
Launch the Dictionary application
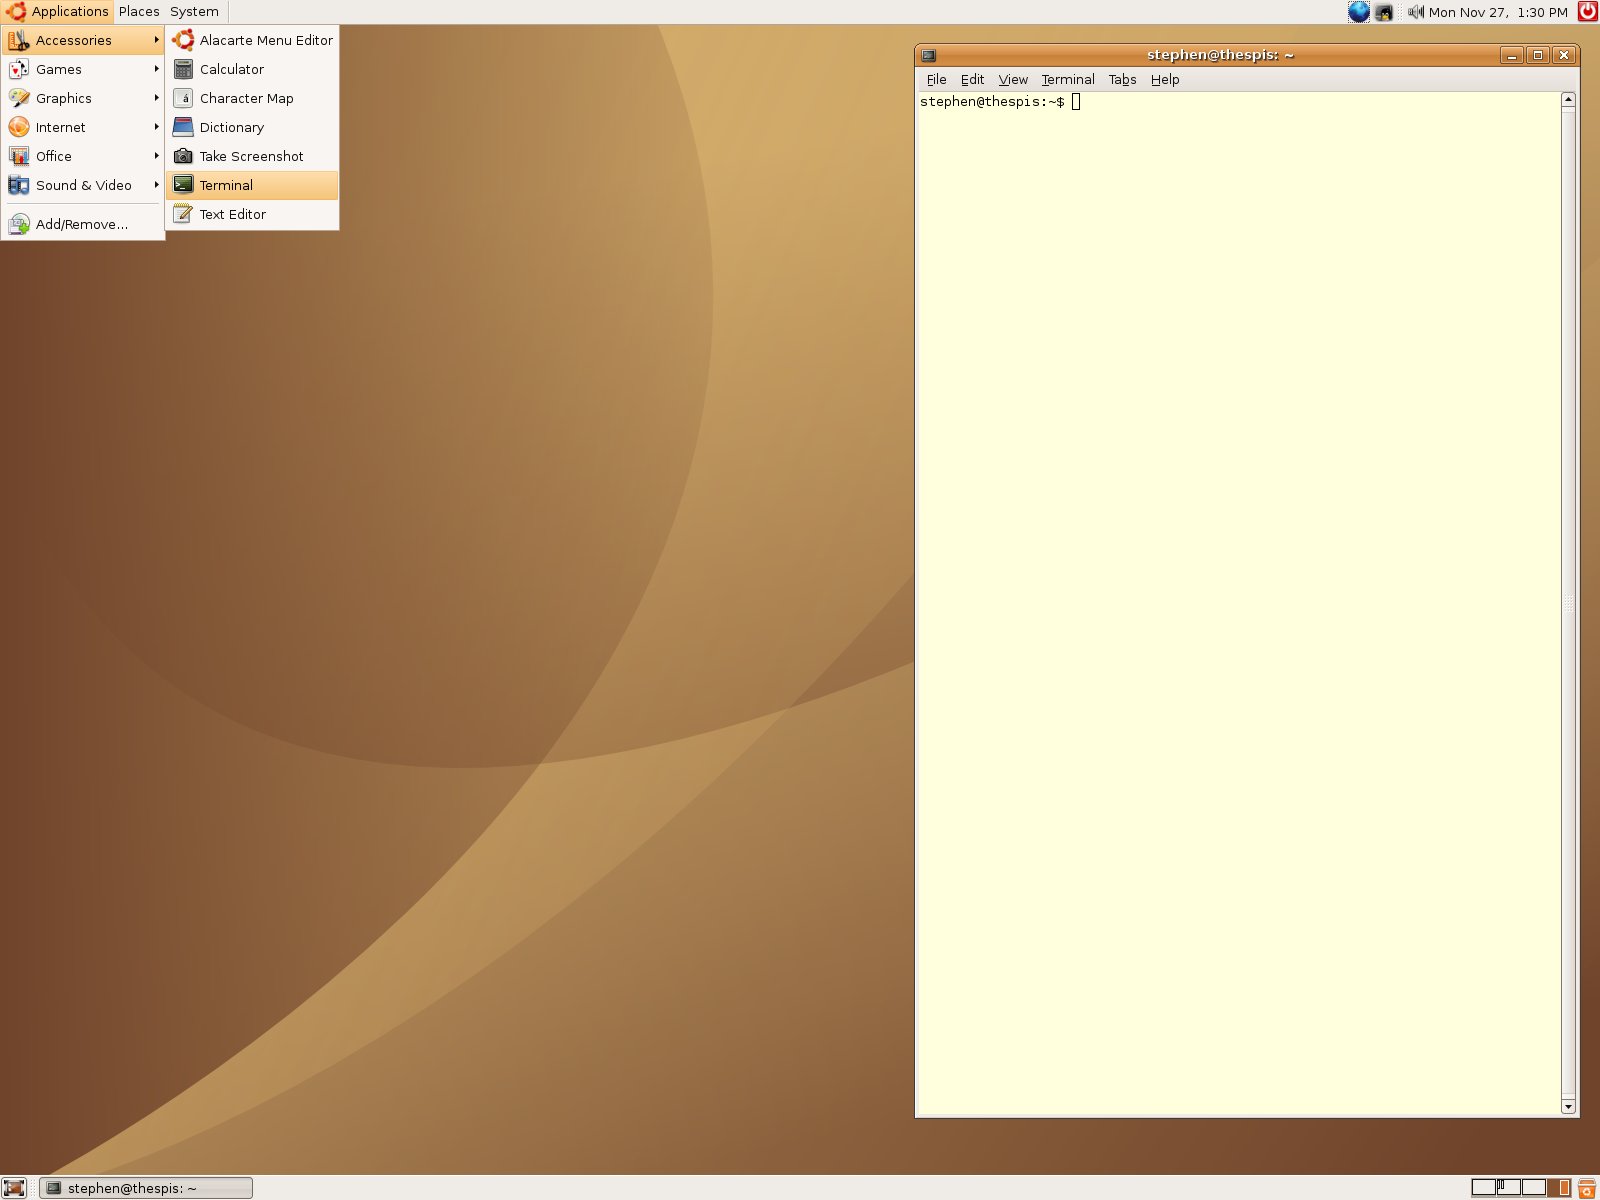(x=252, y=127)
